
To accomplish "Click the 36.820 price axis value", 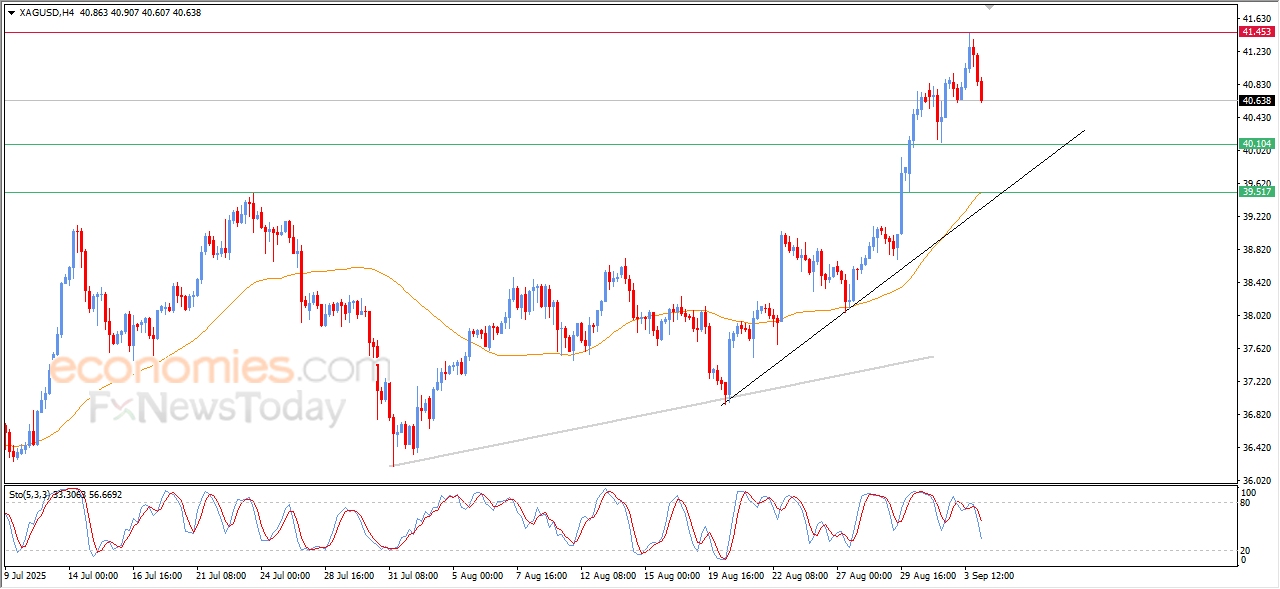I will coord(1256,415).
